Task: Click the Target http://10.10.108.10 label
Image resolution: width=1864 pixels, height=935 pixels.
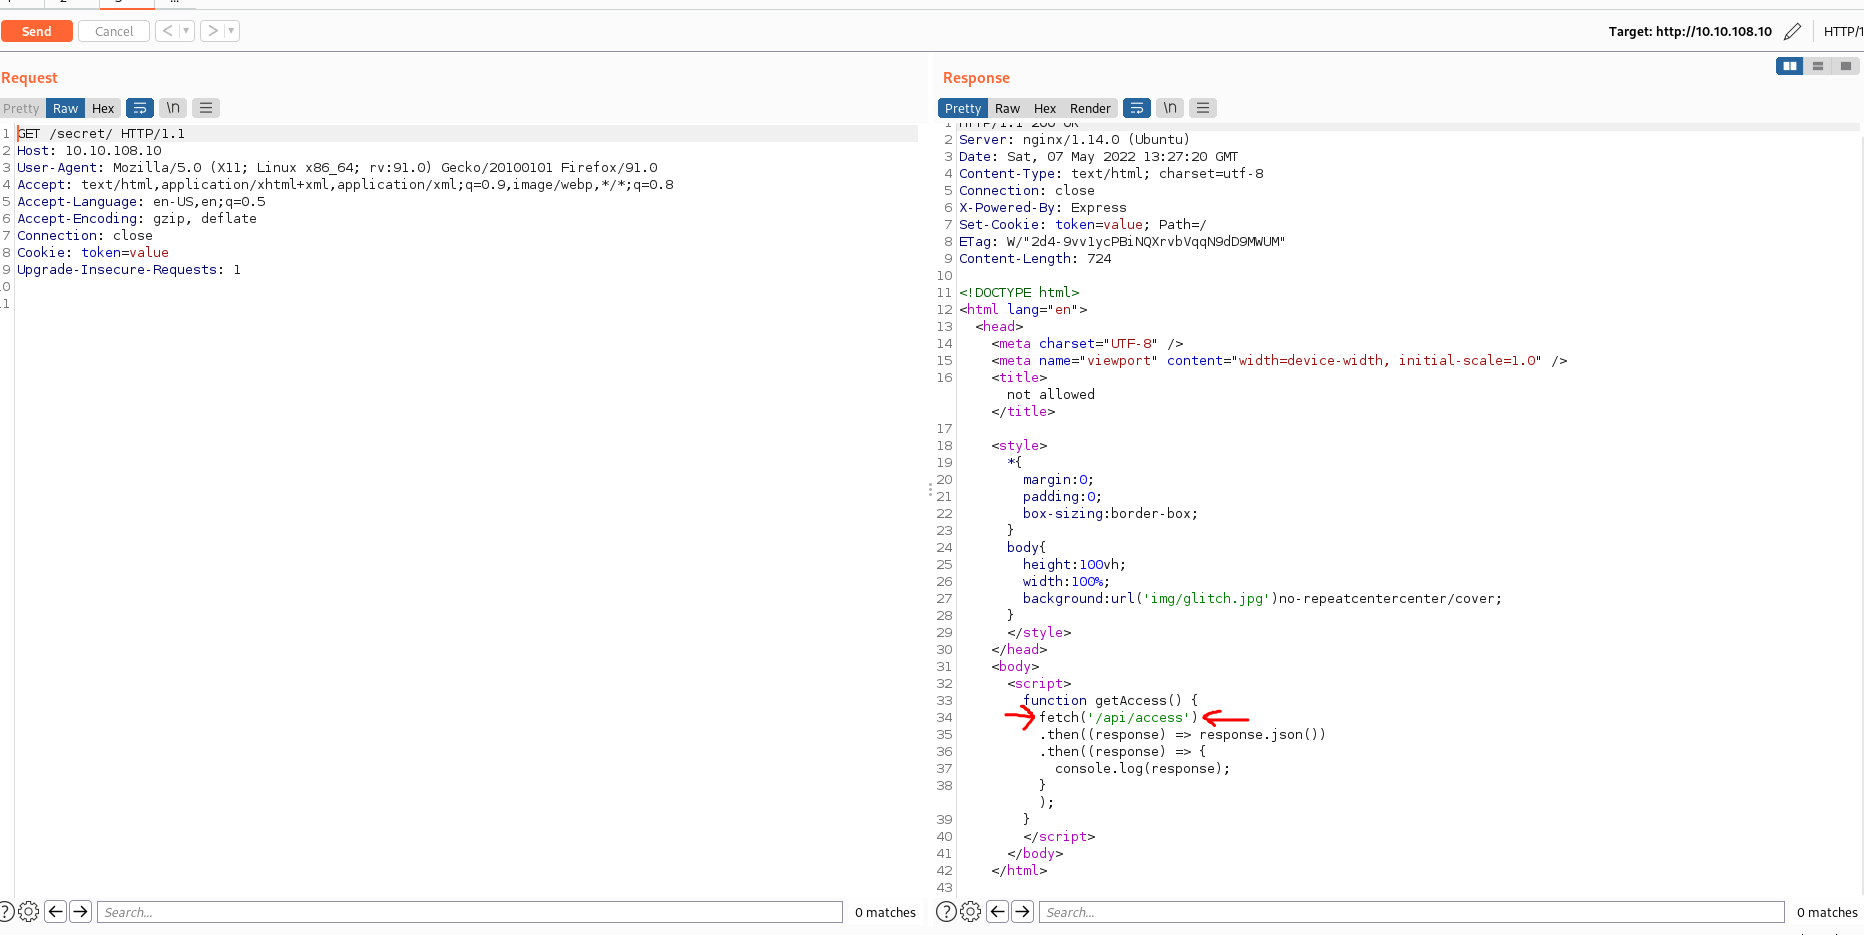Action: coord(1690,31)
